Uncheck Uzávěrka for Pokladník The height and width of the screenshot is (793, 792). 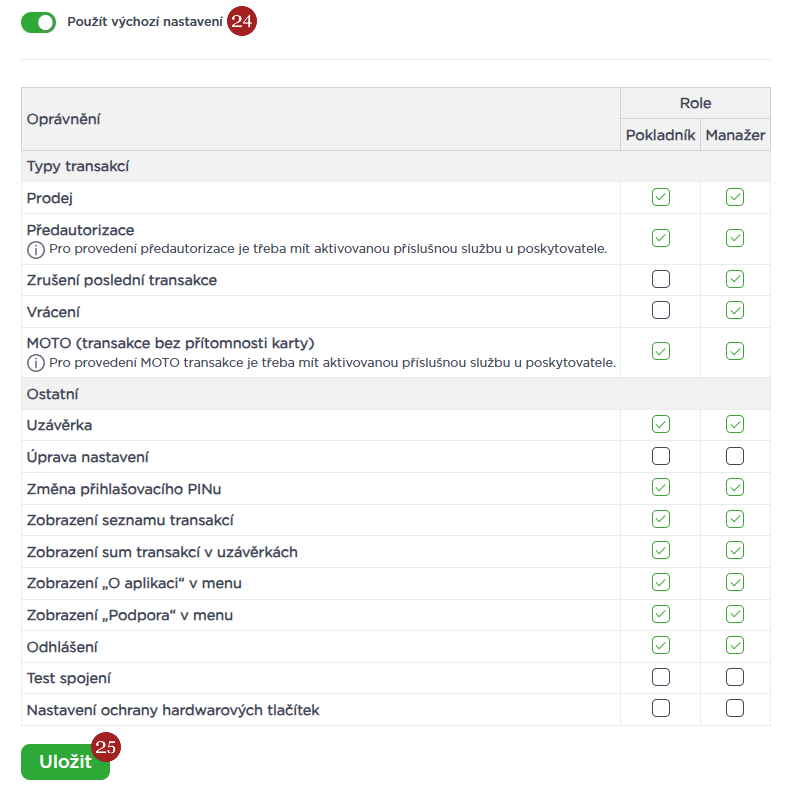click(660, 425)
